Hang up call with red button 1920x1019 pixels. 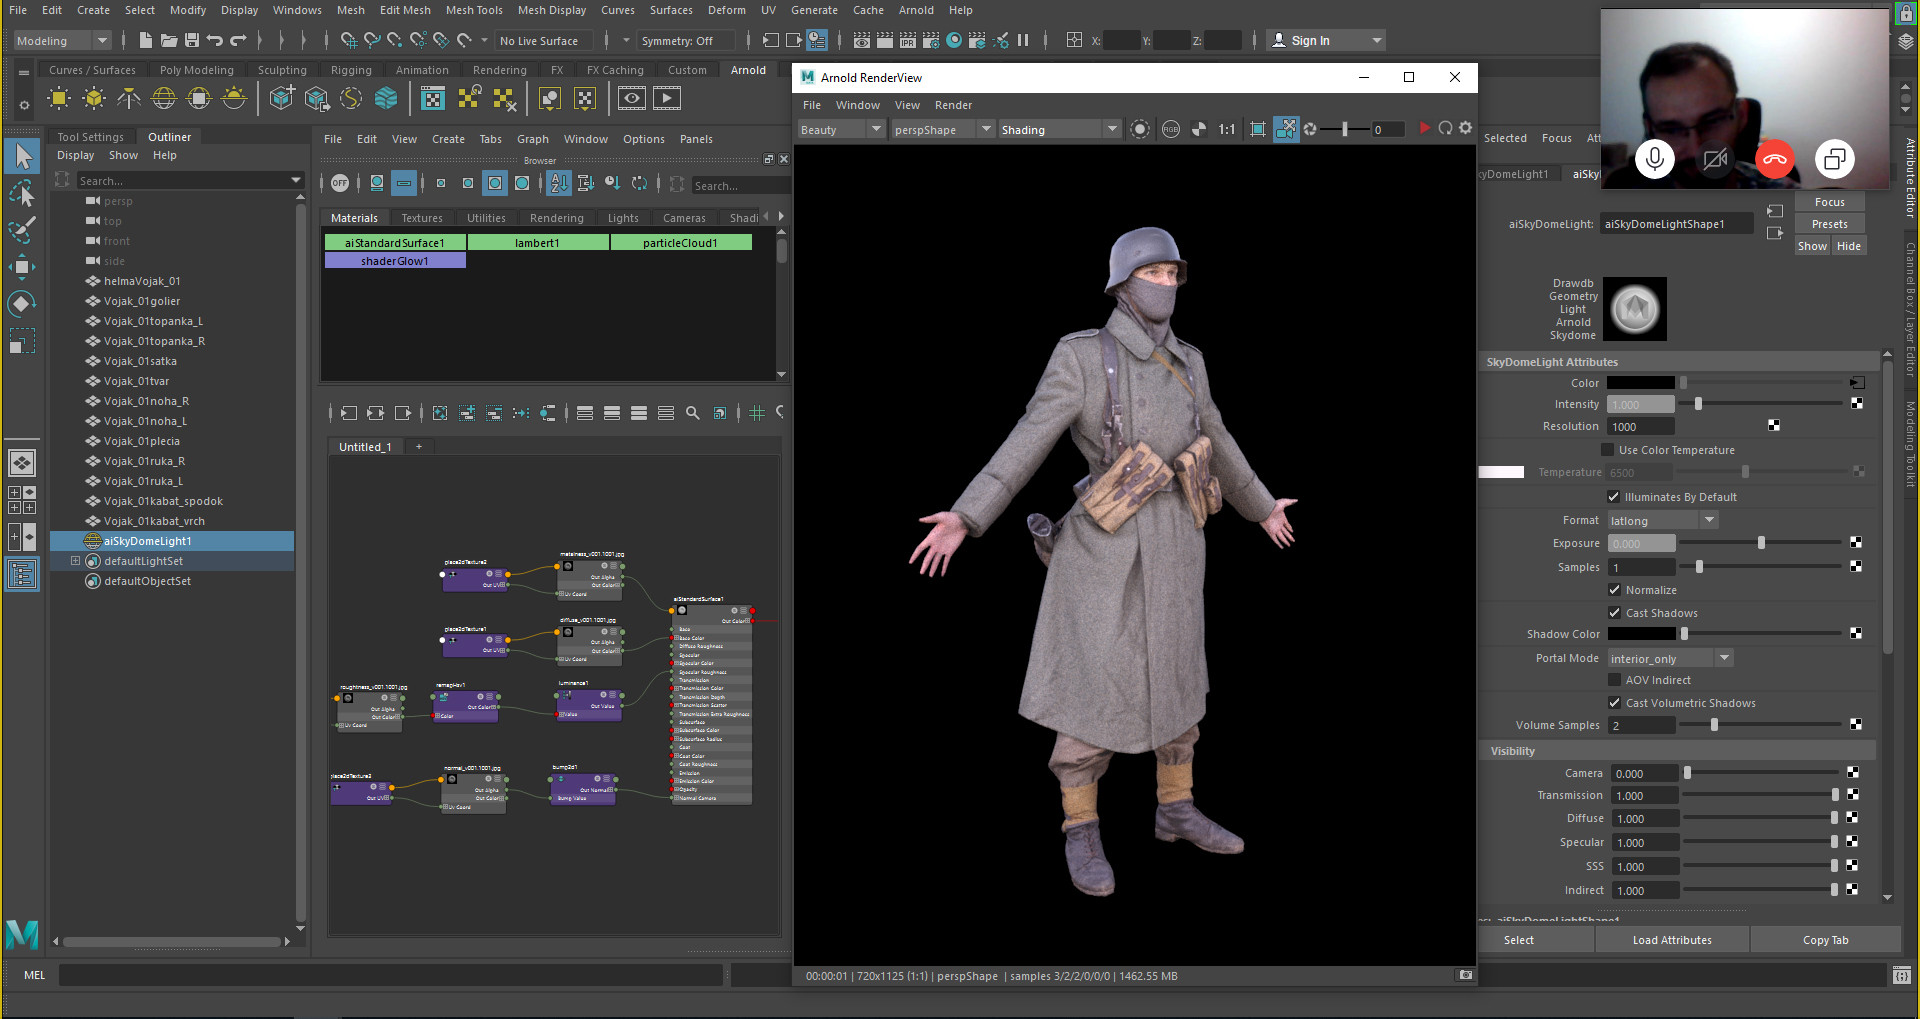(1775, 159)
